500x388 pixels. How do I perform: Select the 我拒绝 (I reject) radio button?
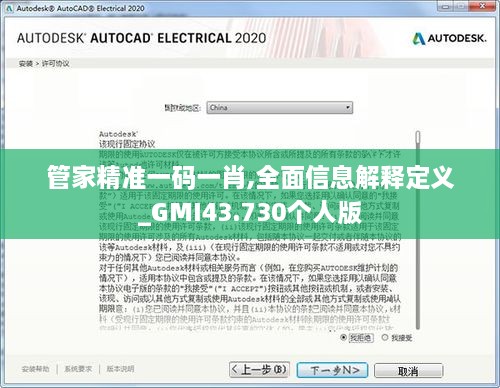pyautogui.click(x=344, y=338)
